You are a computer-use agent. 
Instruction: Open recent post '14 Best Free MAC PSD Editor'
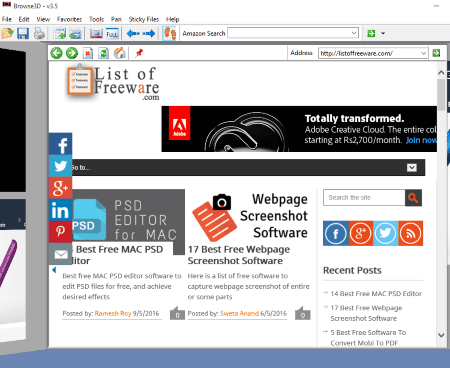376,294
